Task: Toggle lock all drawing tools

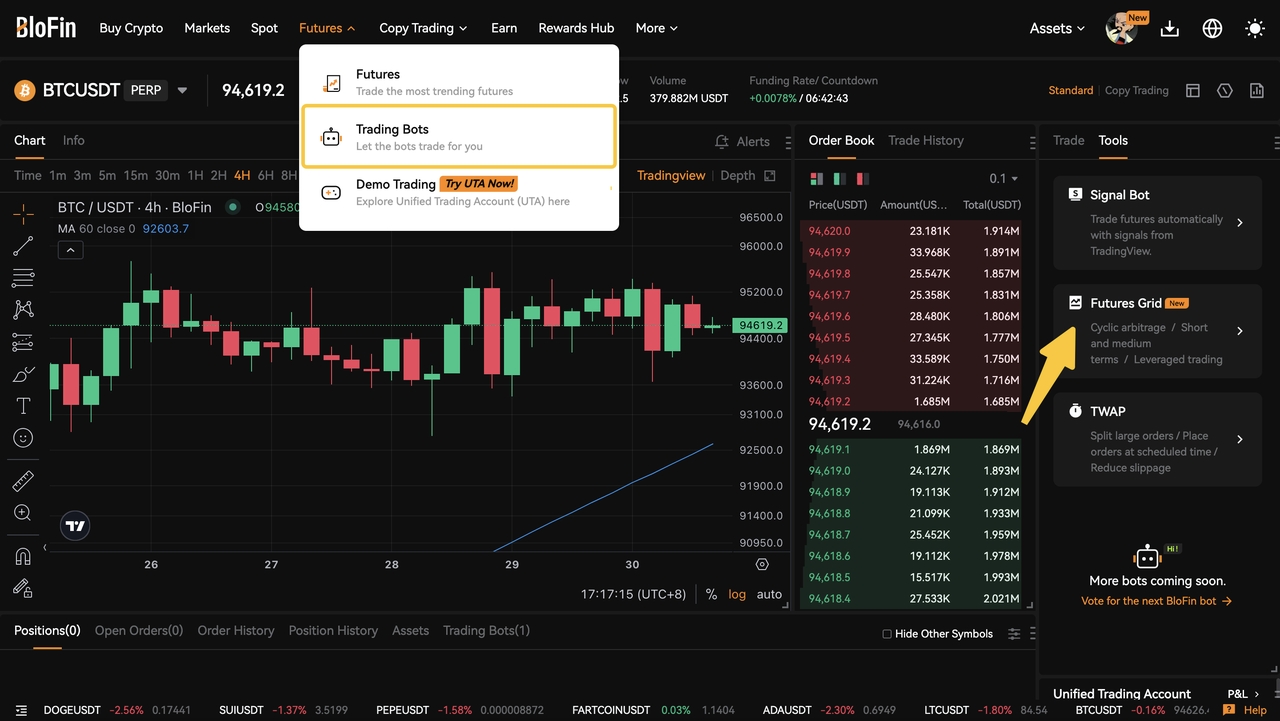Action: 23,588
